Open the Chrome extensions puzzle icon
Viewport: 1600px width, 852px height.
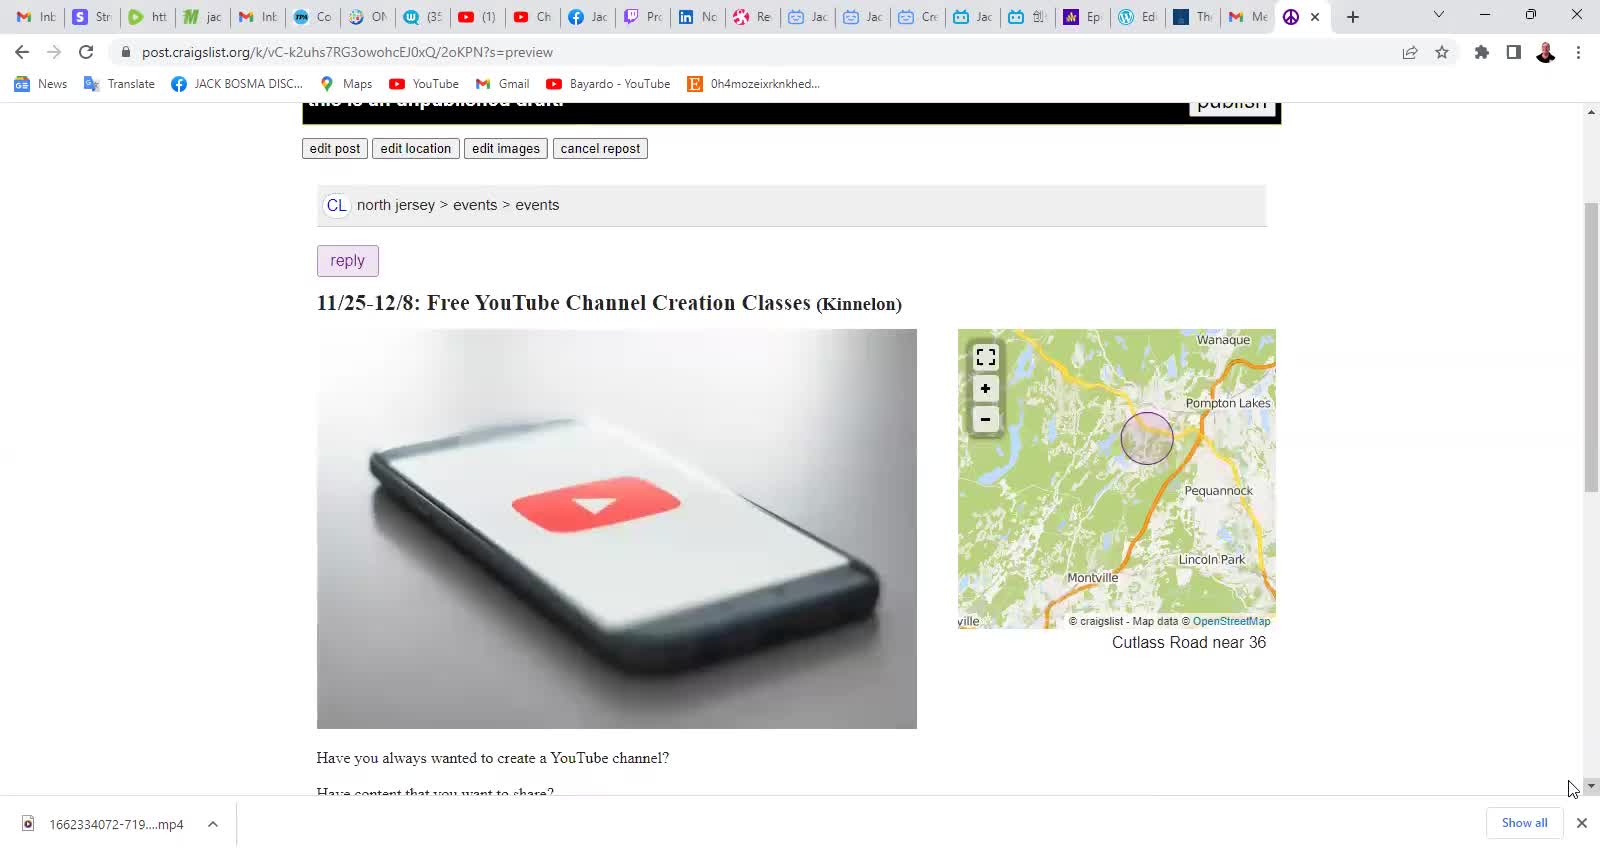(1482, 52)
